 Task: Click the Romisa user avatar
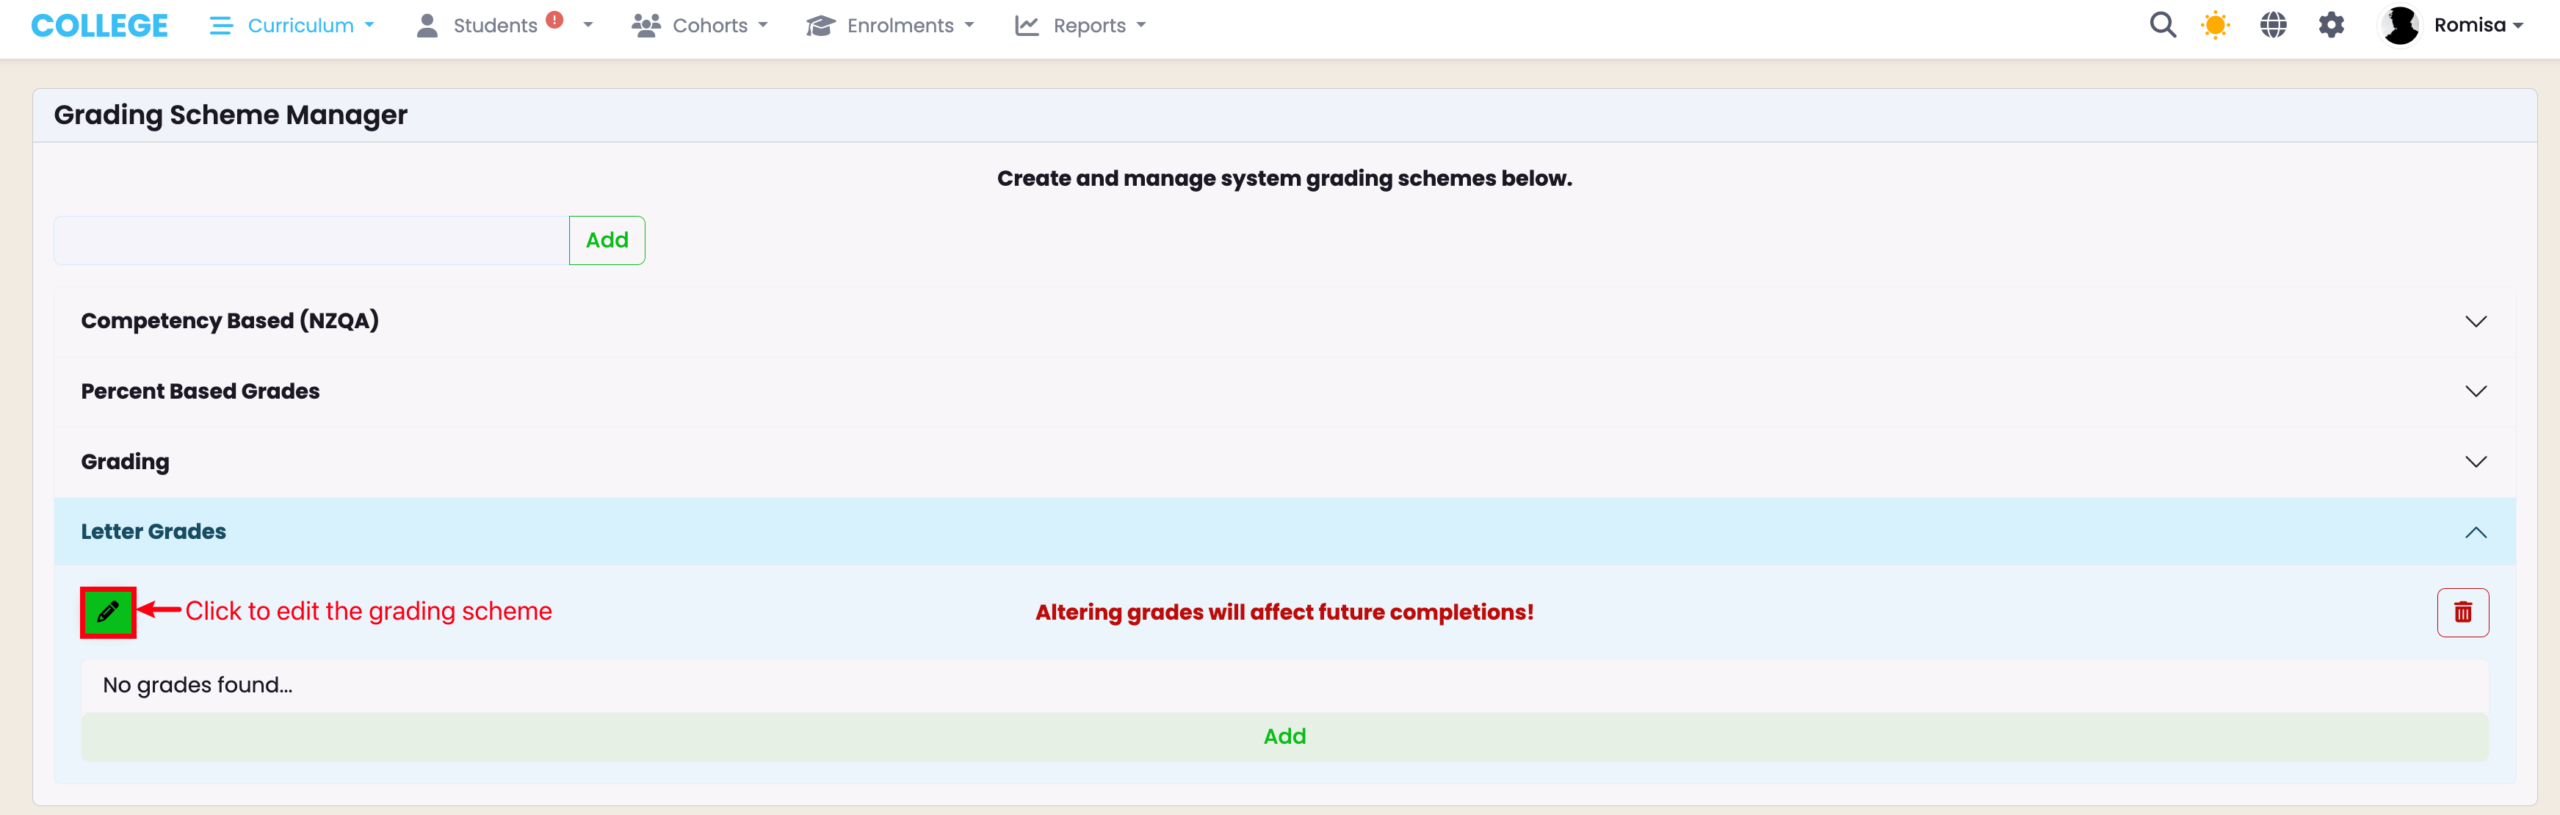[x=2400, y=25]
